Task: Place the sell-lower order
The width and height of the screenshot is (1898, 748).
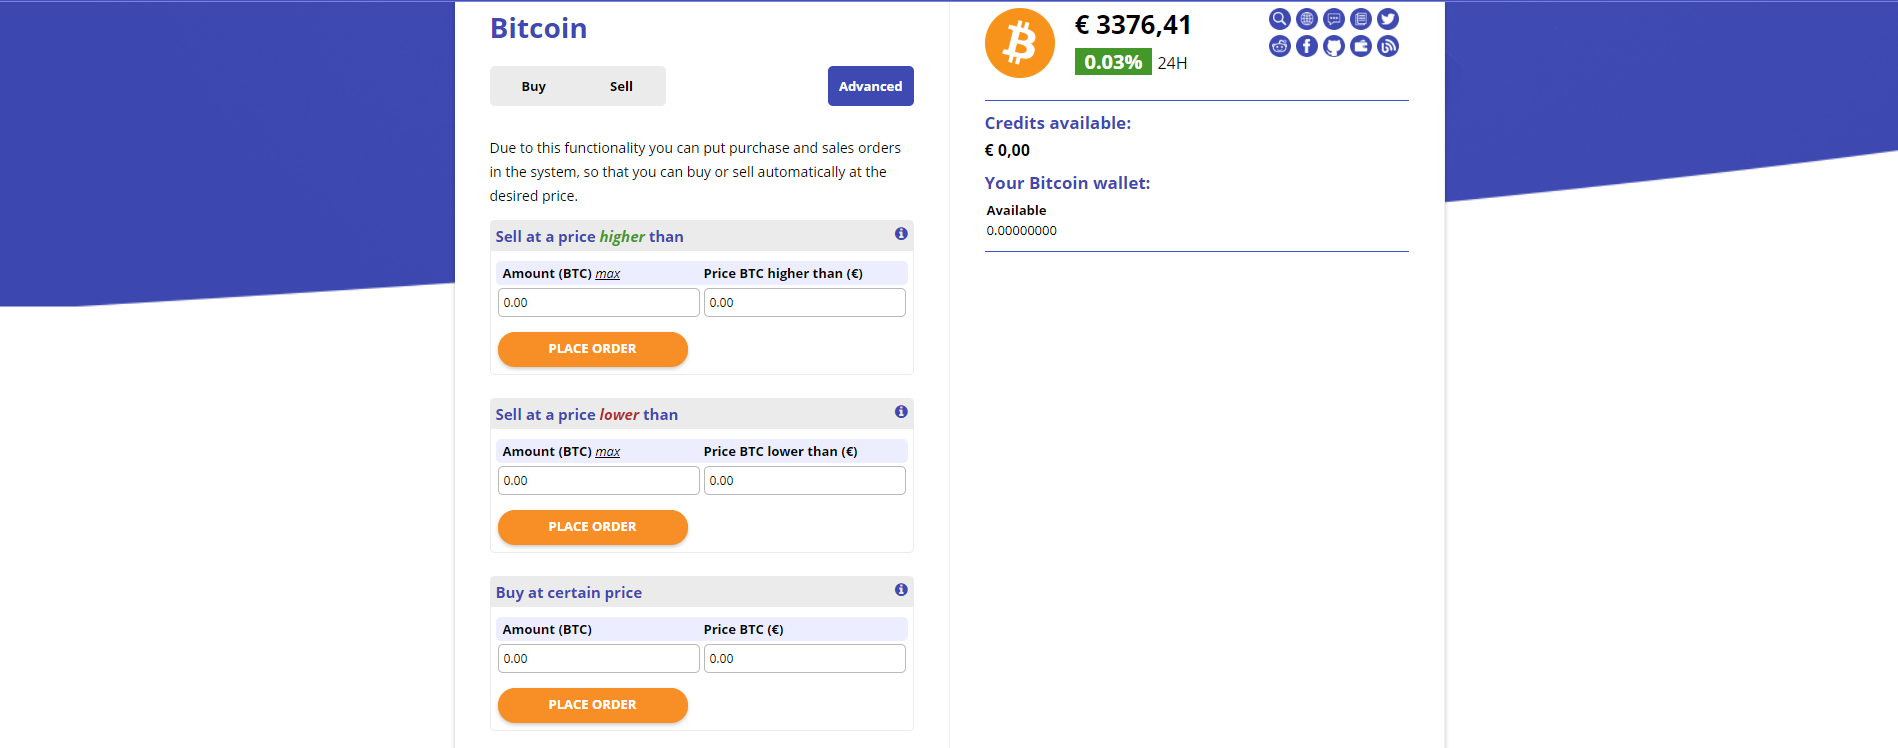Action: pyautogui.click(x=592, y=527)
